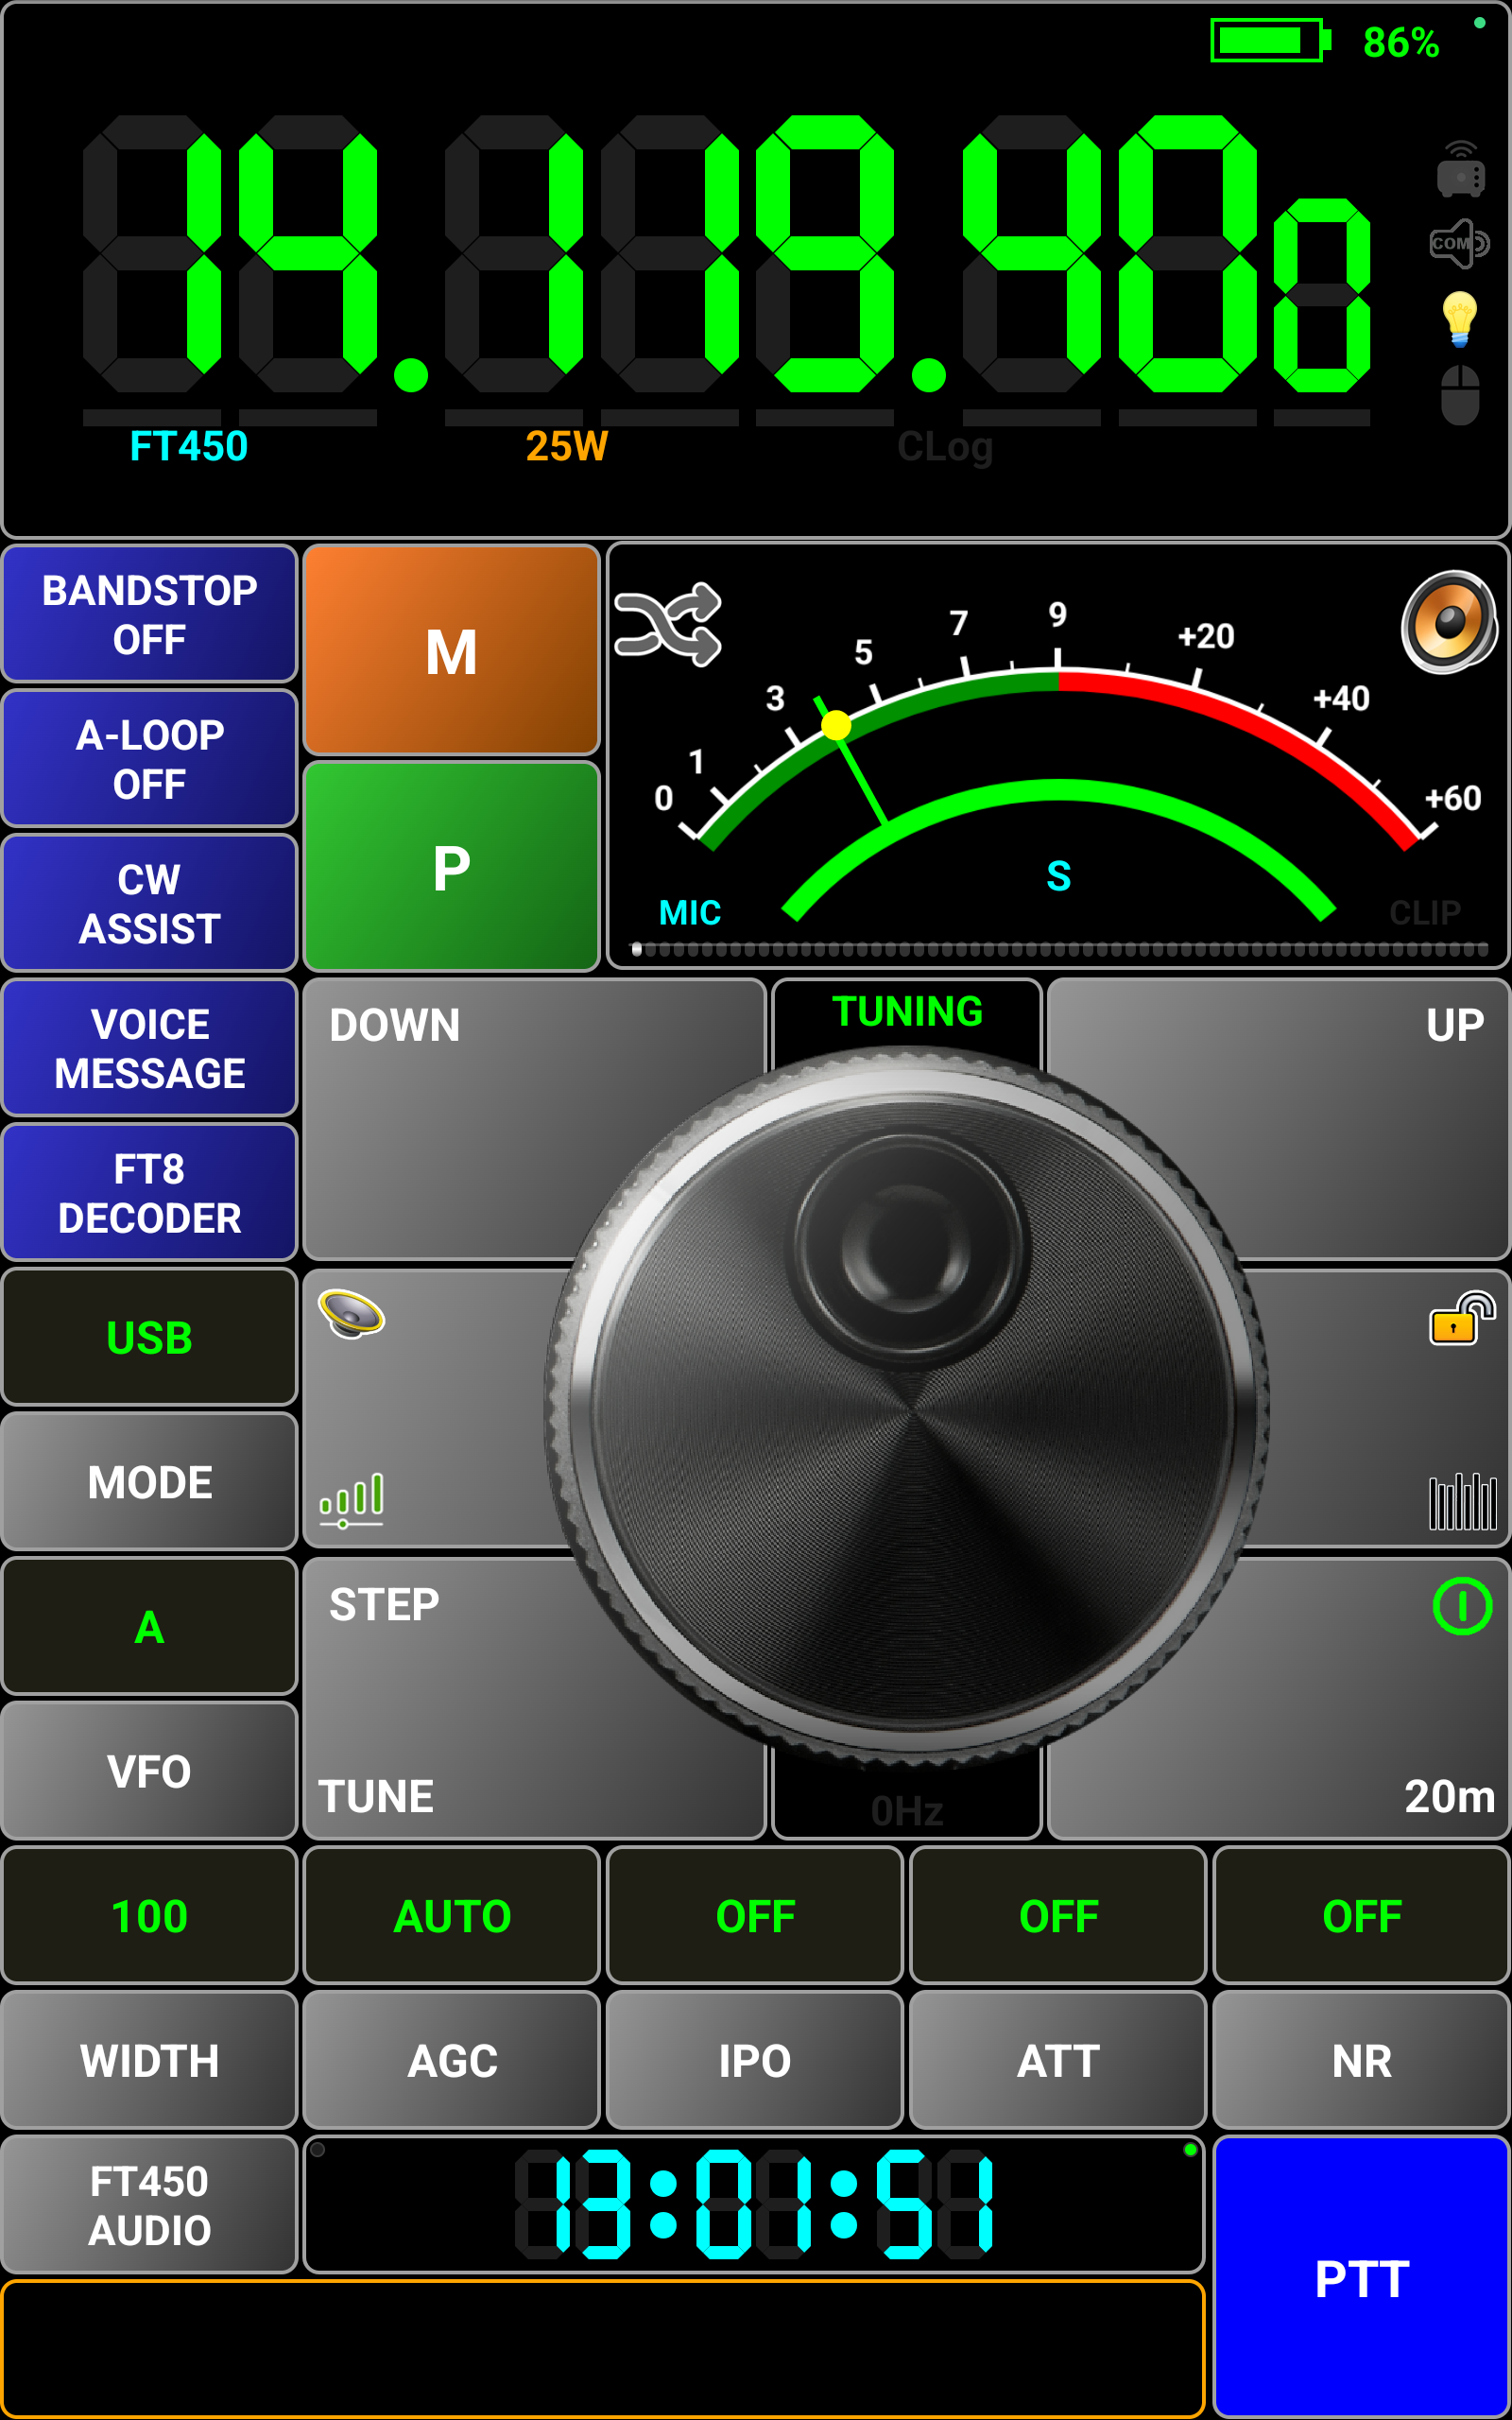The width and height of the screenshot is (1512, 2420).
Task: Click the shuffle arrows icon on meter
Action: pyautogui.click(x=667, y=625)
